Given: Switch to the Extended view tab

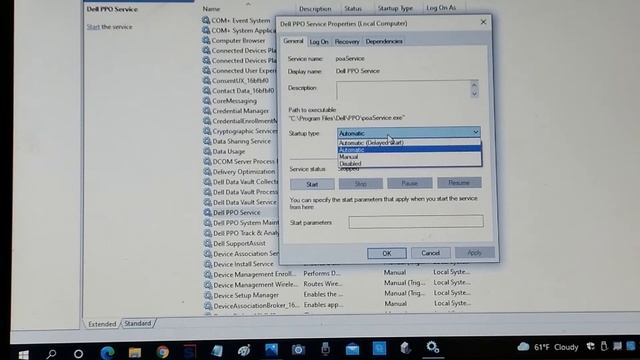Looking at the screenshot, I should [102, 324].
